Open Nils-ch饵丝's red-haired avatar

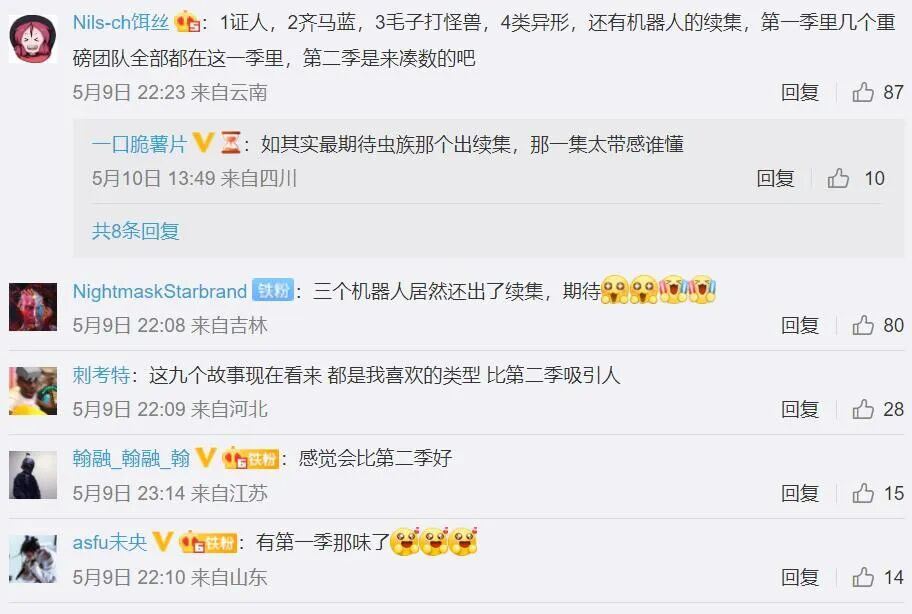(33, 38)
